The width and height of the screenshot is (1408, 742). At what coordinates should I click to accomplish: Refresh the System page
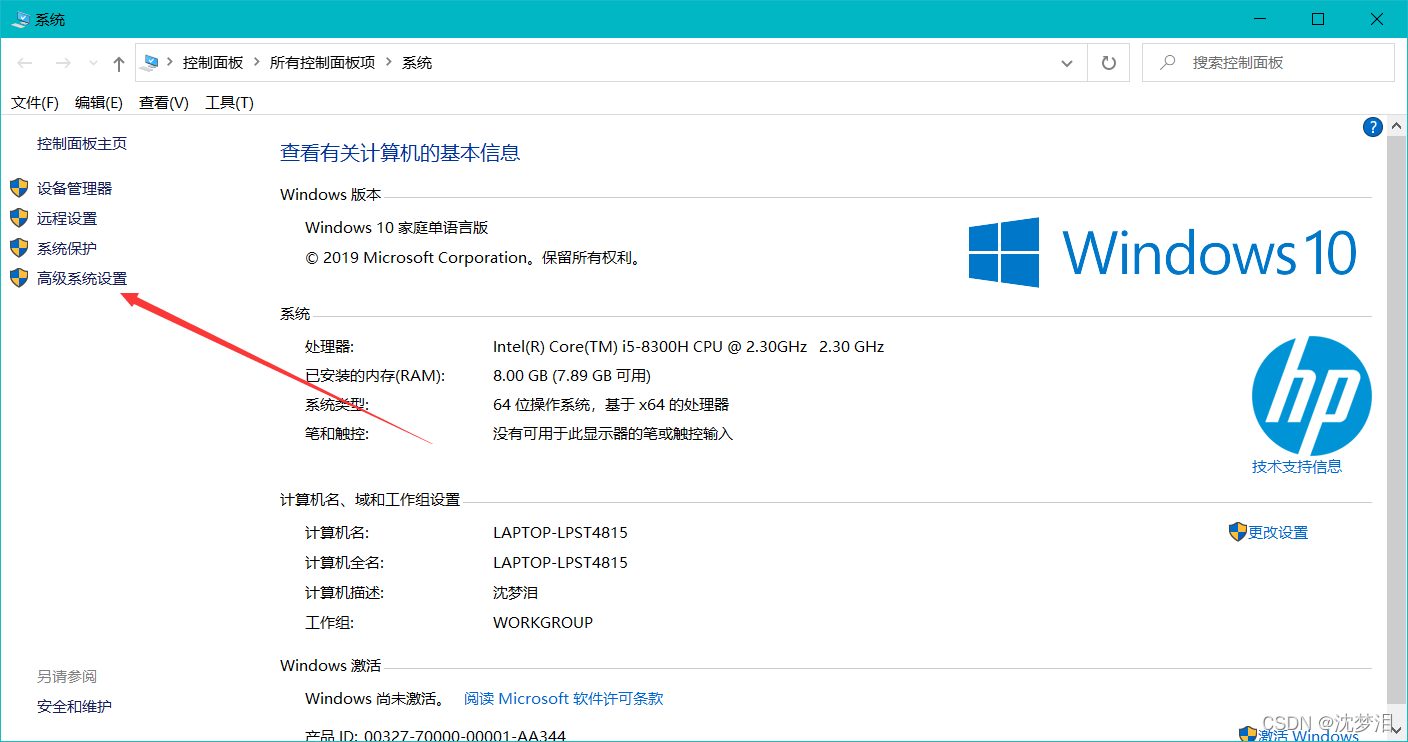[x=1108, y=63]
